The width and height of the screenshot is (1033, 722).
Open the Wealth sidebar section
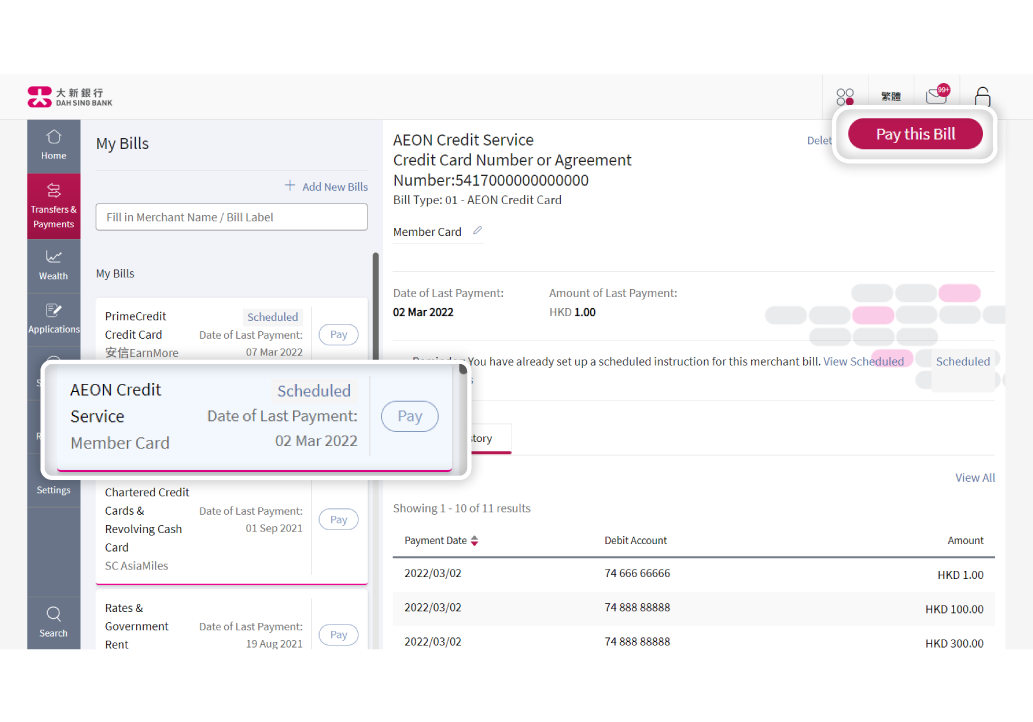pyautogui.click(x=53, y=265)
